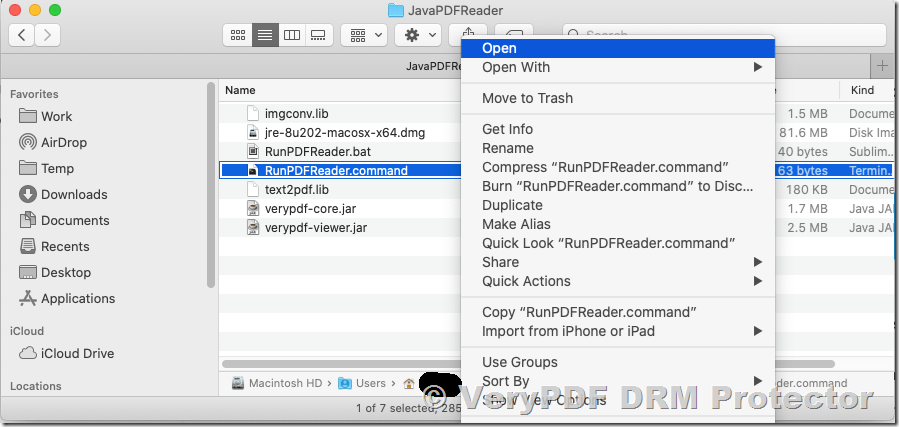Screen dimensions: 899x427
Task: Click the 1.7 MB size cell
Action: pyautogui.click(x=807, y=208)
